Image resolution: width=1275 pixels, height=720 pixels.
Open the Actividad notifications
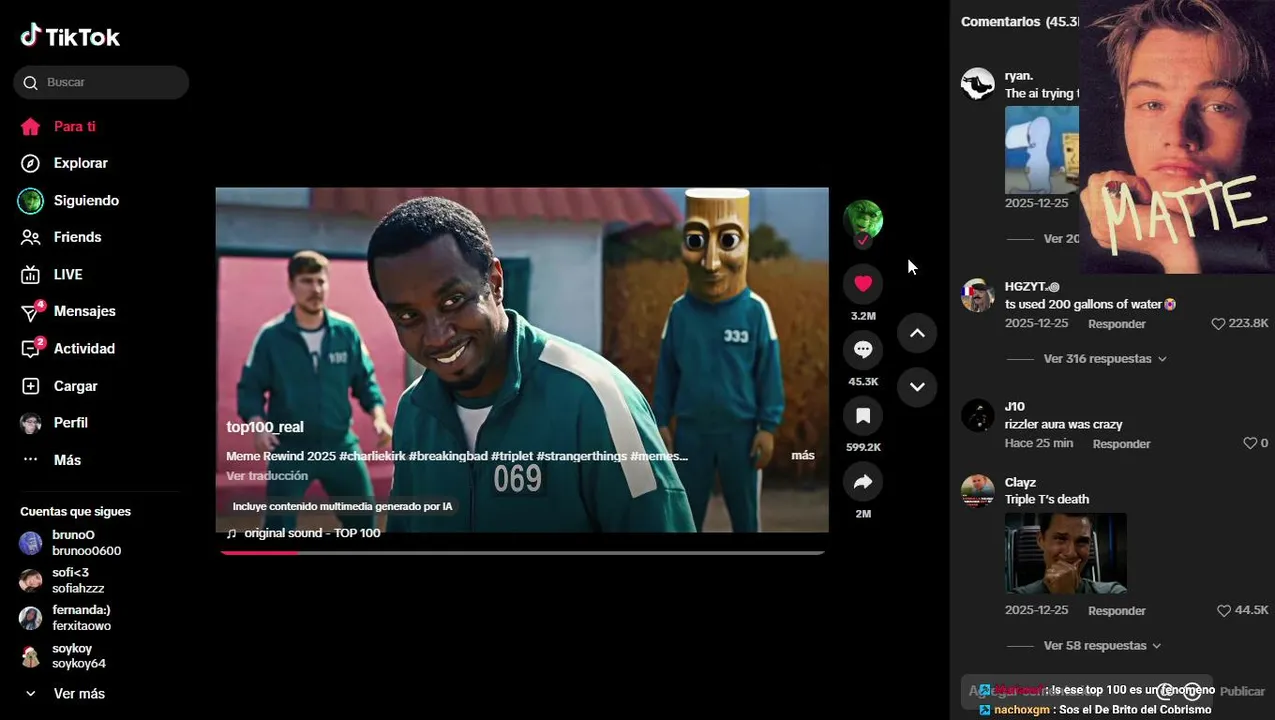(x=84, y=349)
